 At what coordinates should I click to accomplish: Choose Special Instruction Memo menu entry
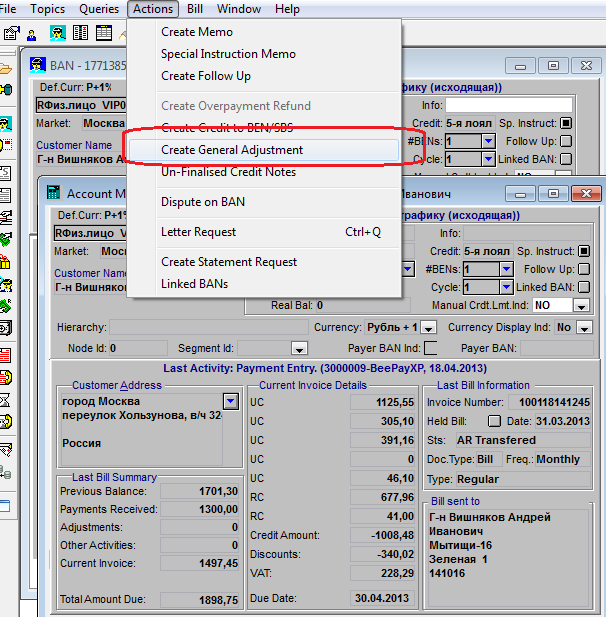tap(228, 54)
